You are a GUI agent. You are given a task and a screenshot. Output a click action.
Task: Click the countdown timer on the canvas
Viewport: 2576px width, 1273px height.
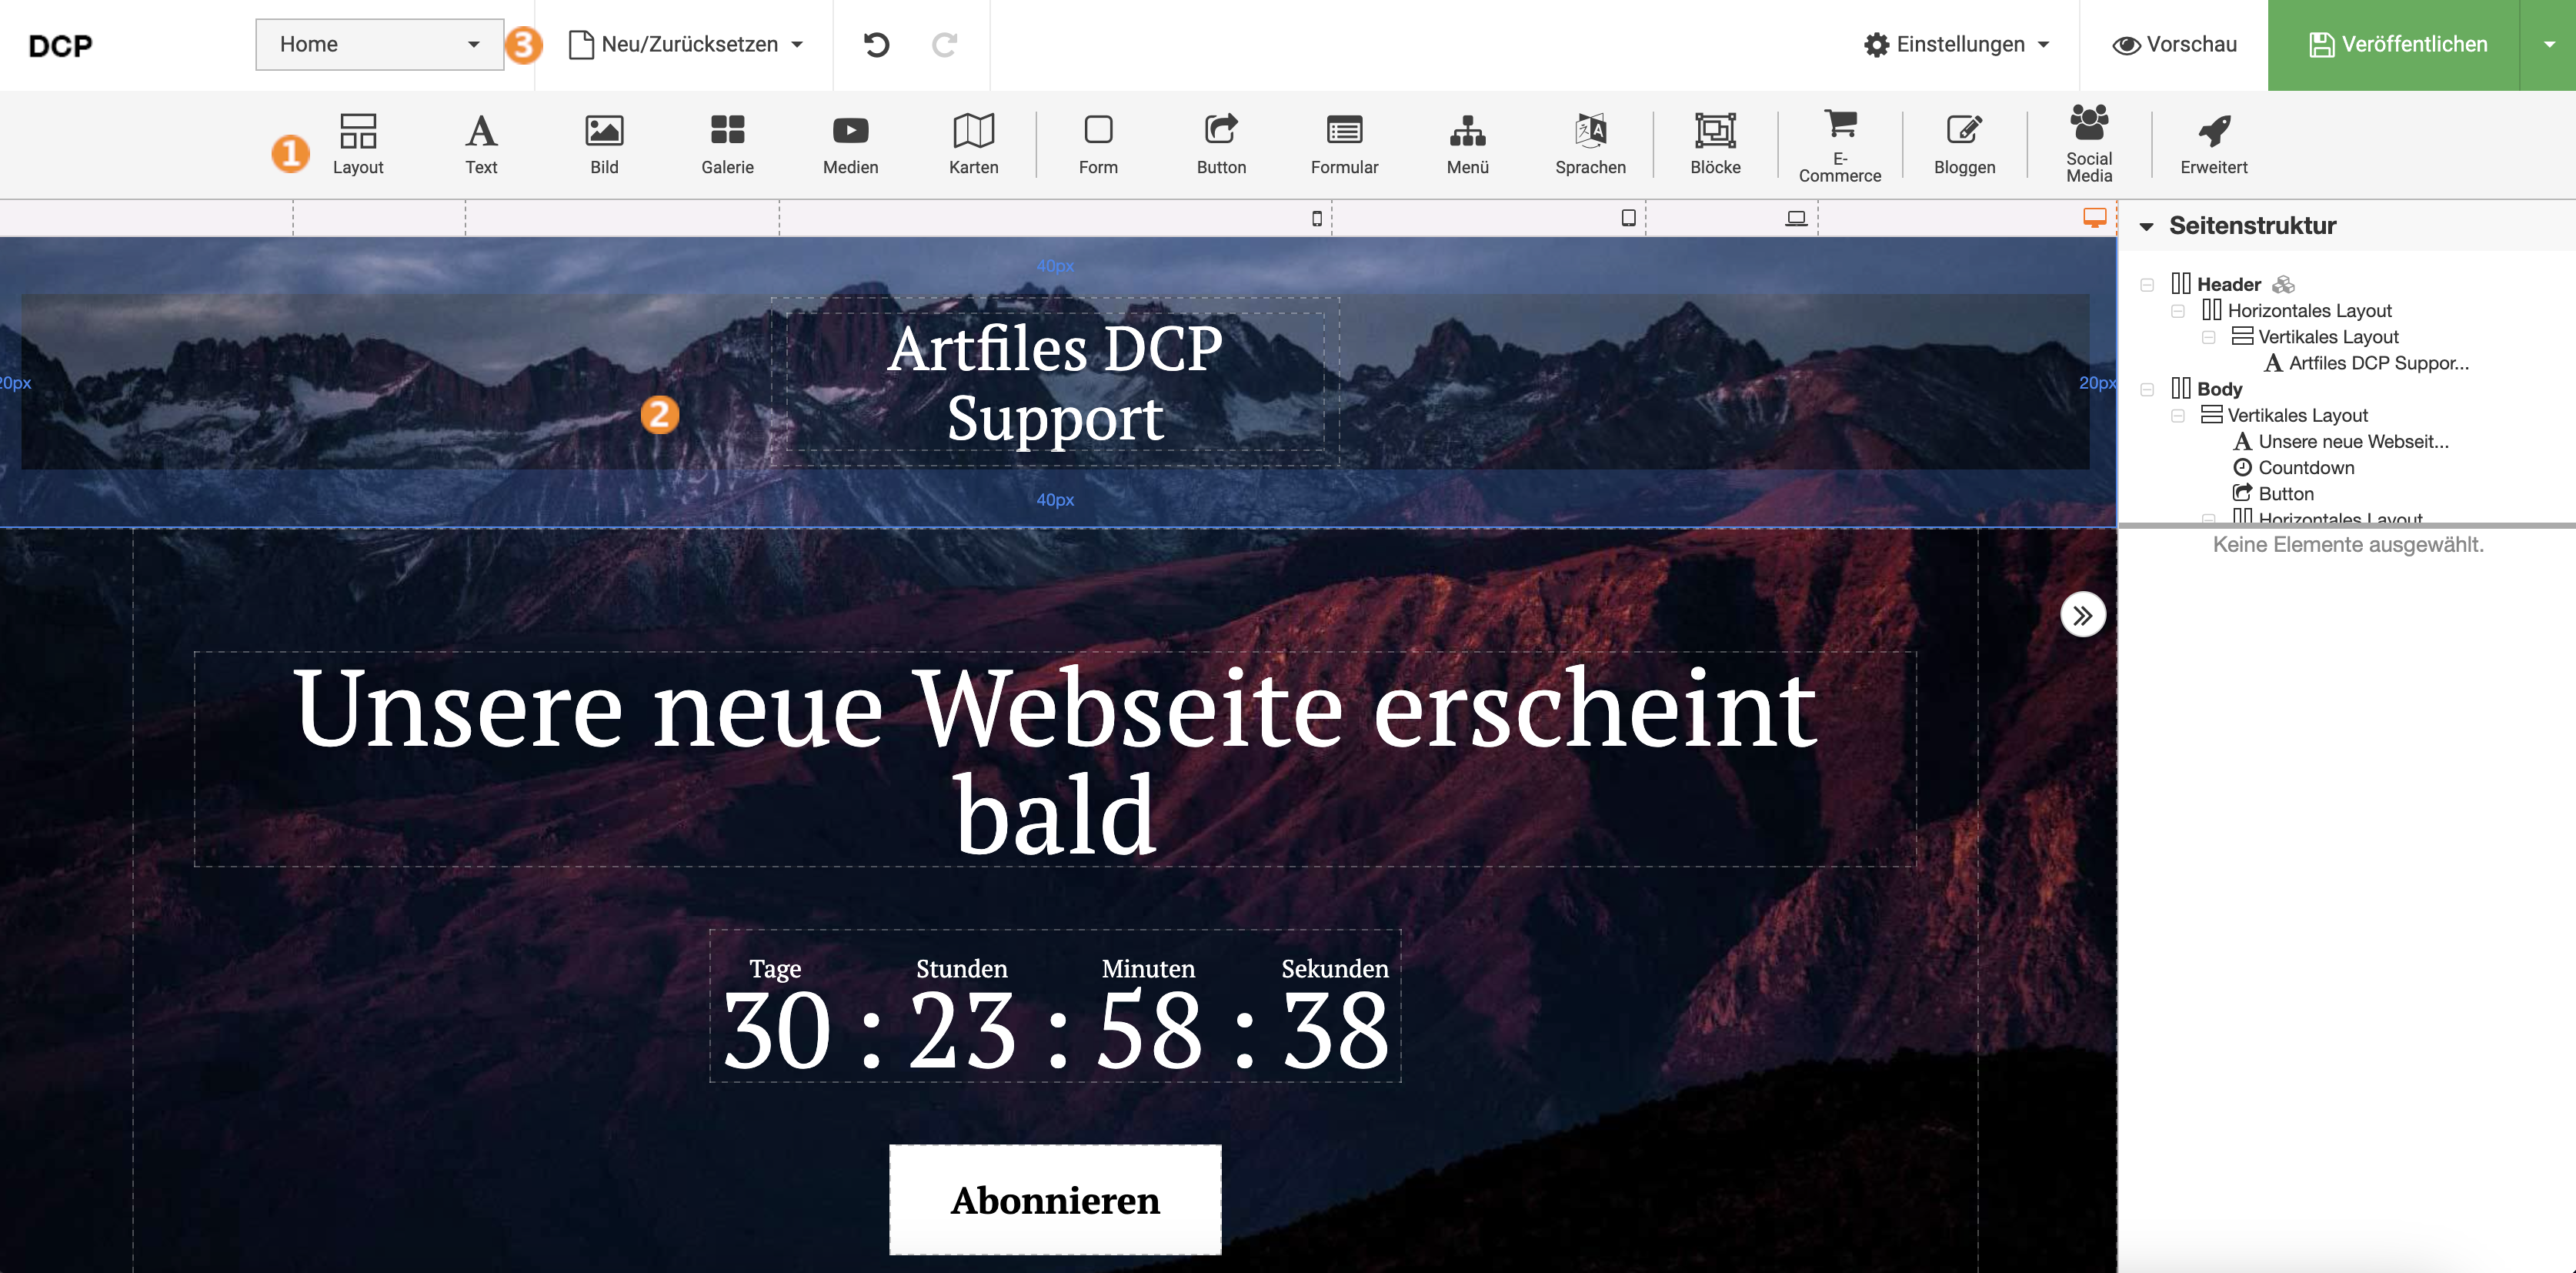pos(1055,1006)
